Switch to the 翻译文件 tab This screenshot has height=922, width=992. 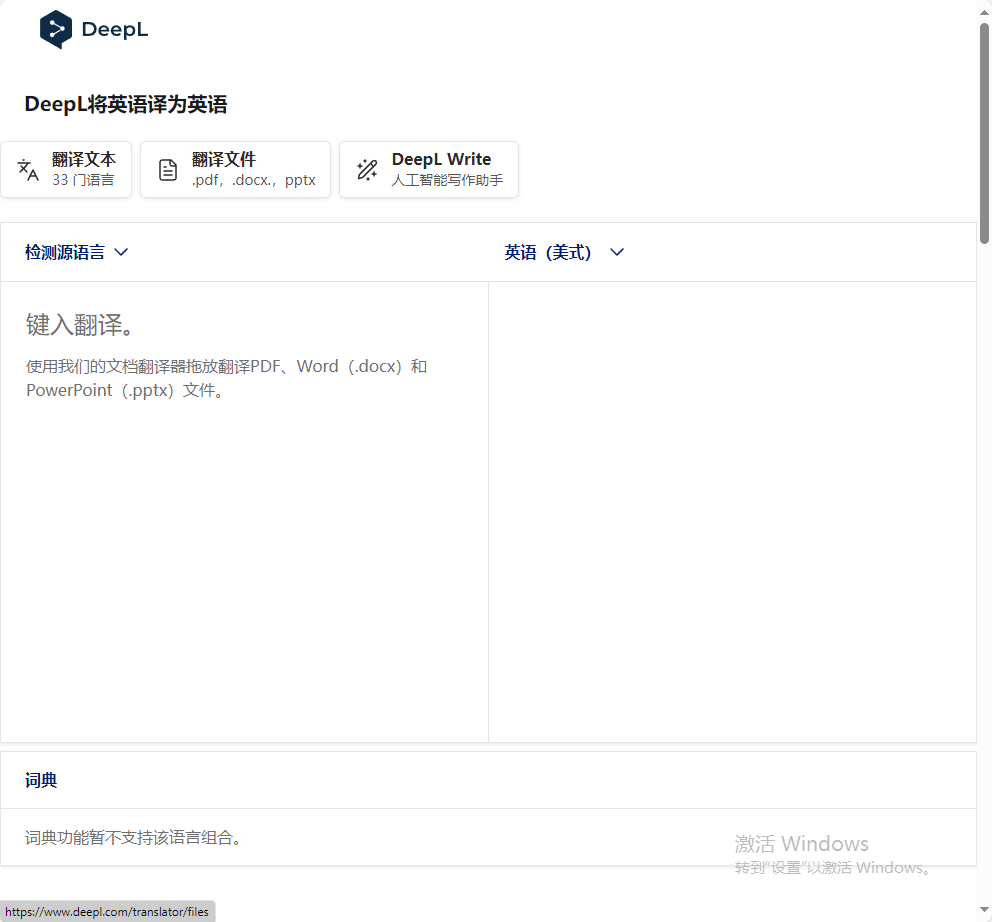click(235, 170)
